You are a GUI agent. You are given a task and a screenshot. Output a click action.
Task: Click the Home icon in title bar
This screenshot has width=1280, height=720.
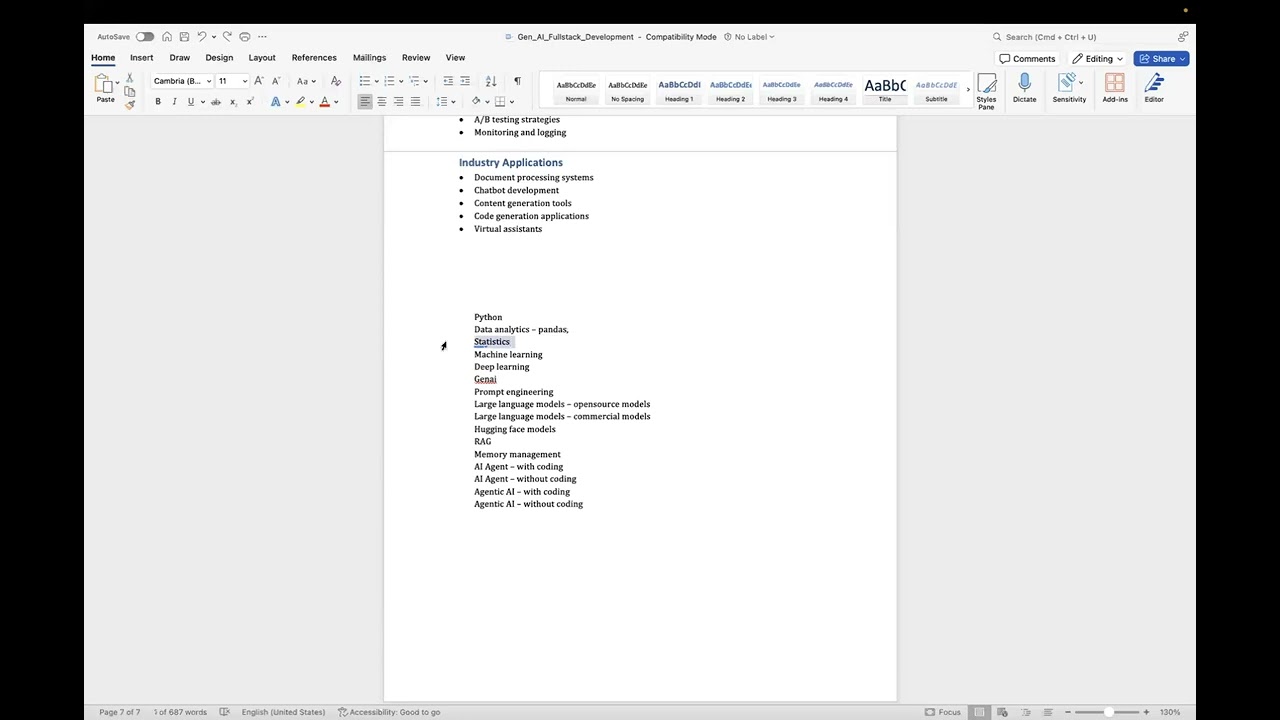(x=167, y=37)
